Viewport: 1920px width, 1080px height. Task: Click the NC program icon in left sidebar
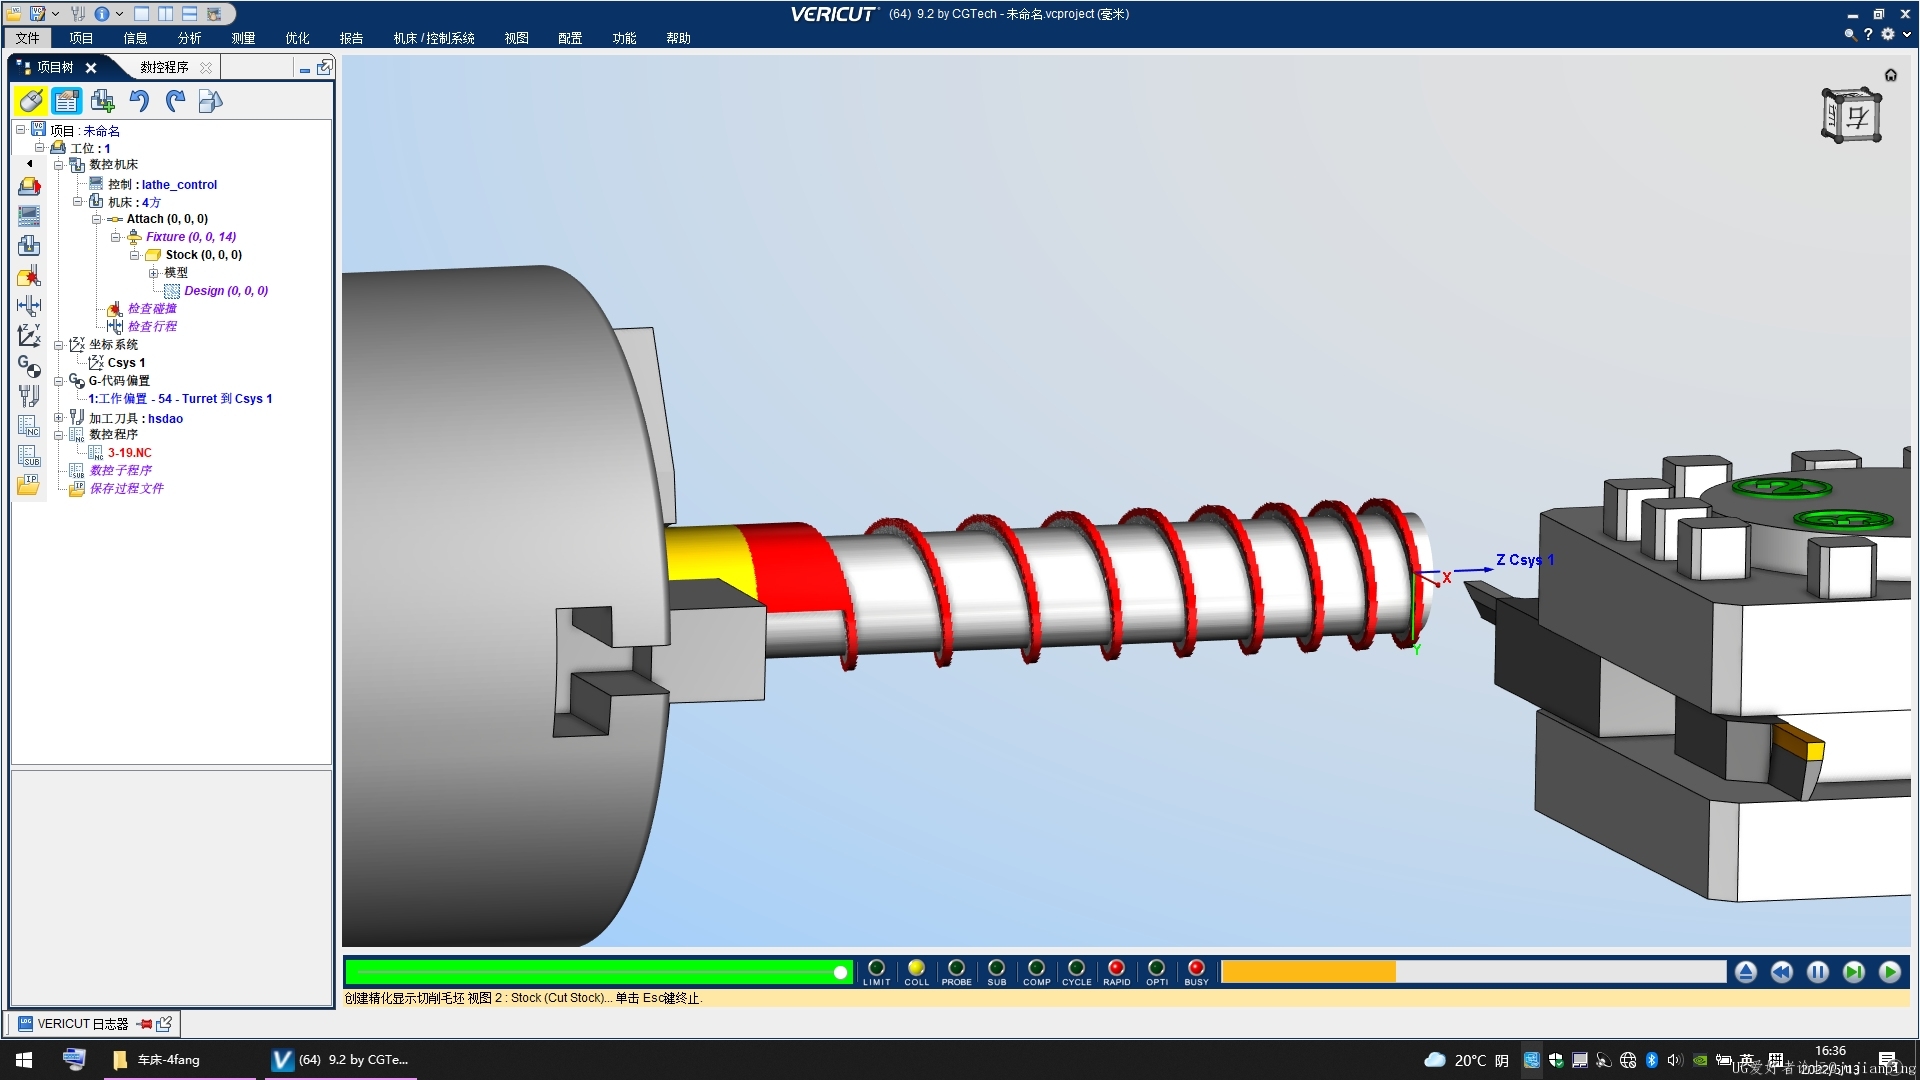[29, 426]
